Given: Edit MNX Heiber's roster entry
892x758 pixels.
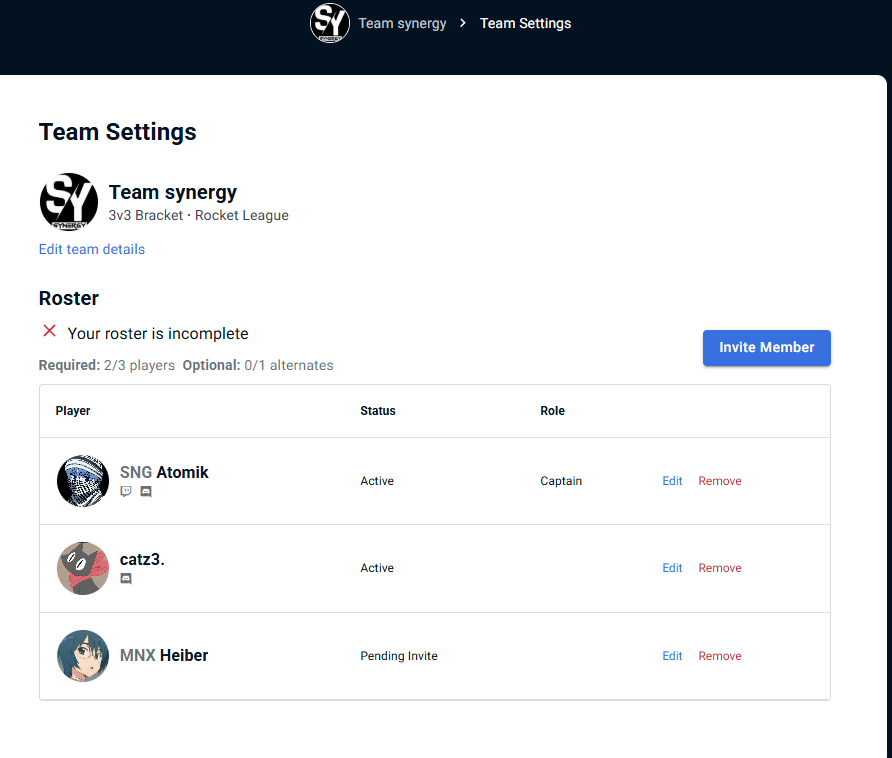Looking at the screenshot, I should [672, 656].
